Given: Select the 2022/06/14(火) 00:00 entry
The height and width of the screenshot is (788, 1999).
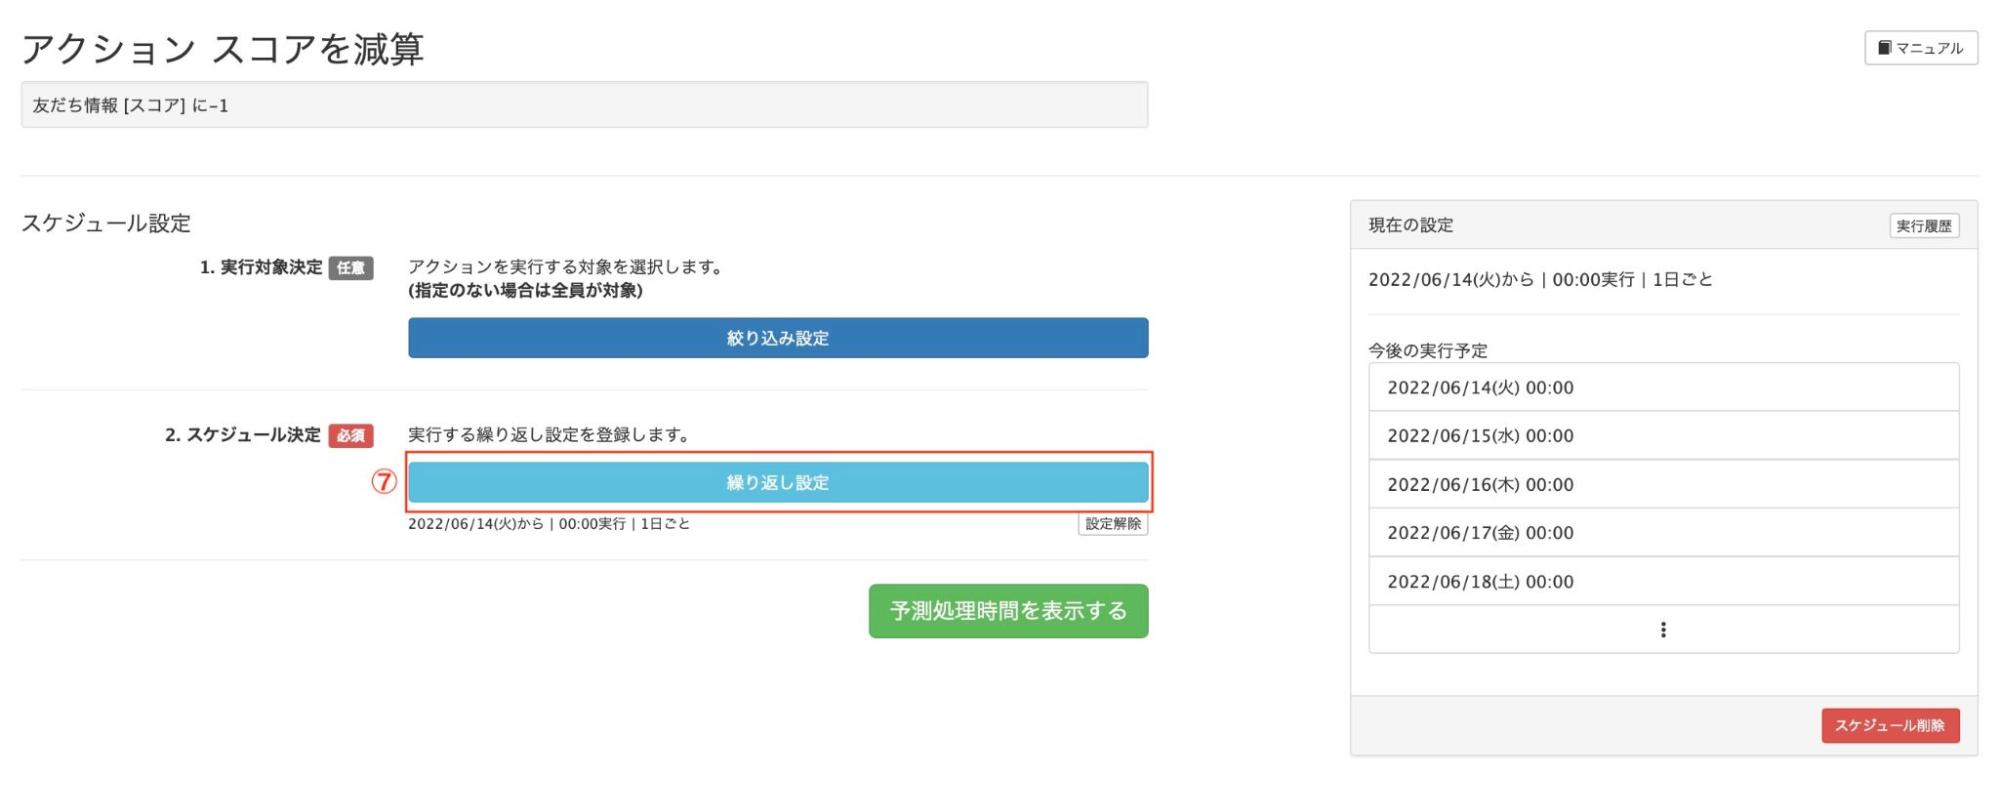Looking at the screenshot, I should tap(1662, 388).
